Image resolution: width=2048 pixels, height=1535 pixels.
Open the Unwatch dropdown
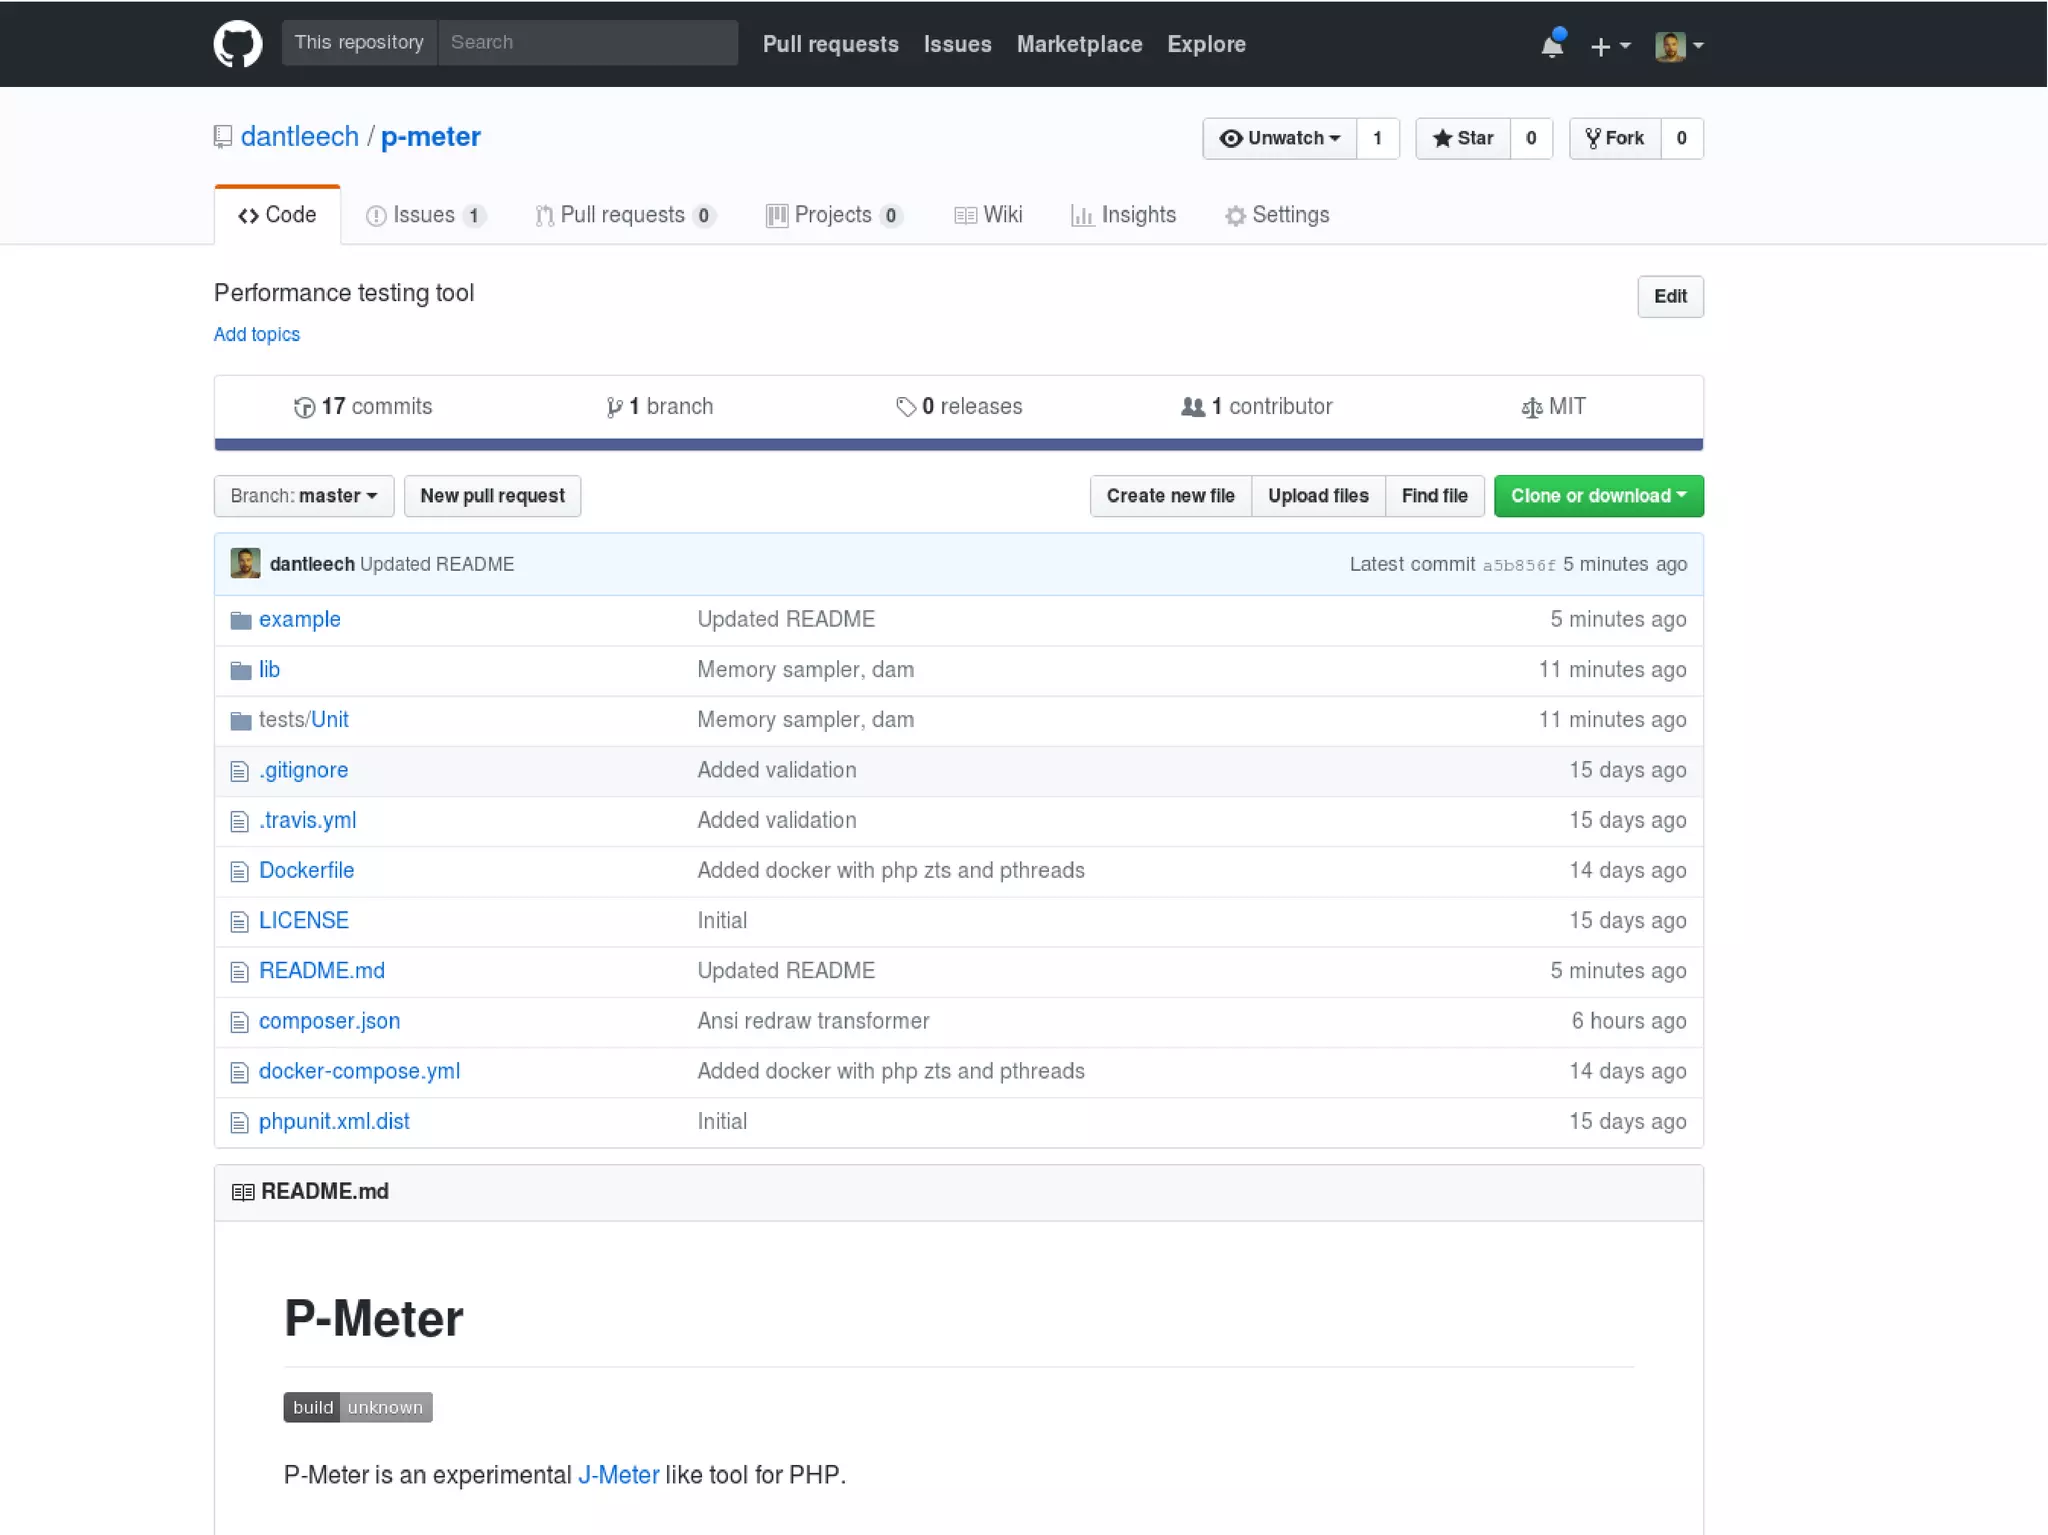click(1279, 138)
